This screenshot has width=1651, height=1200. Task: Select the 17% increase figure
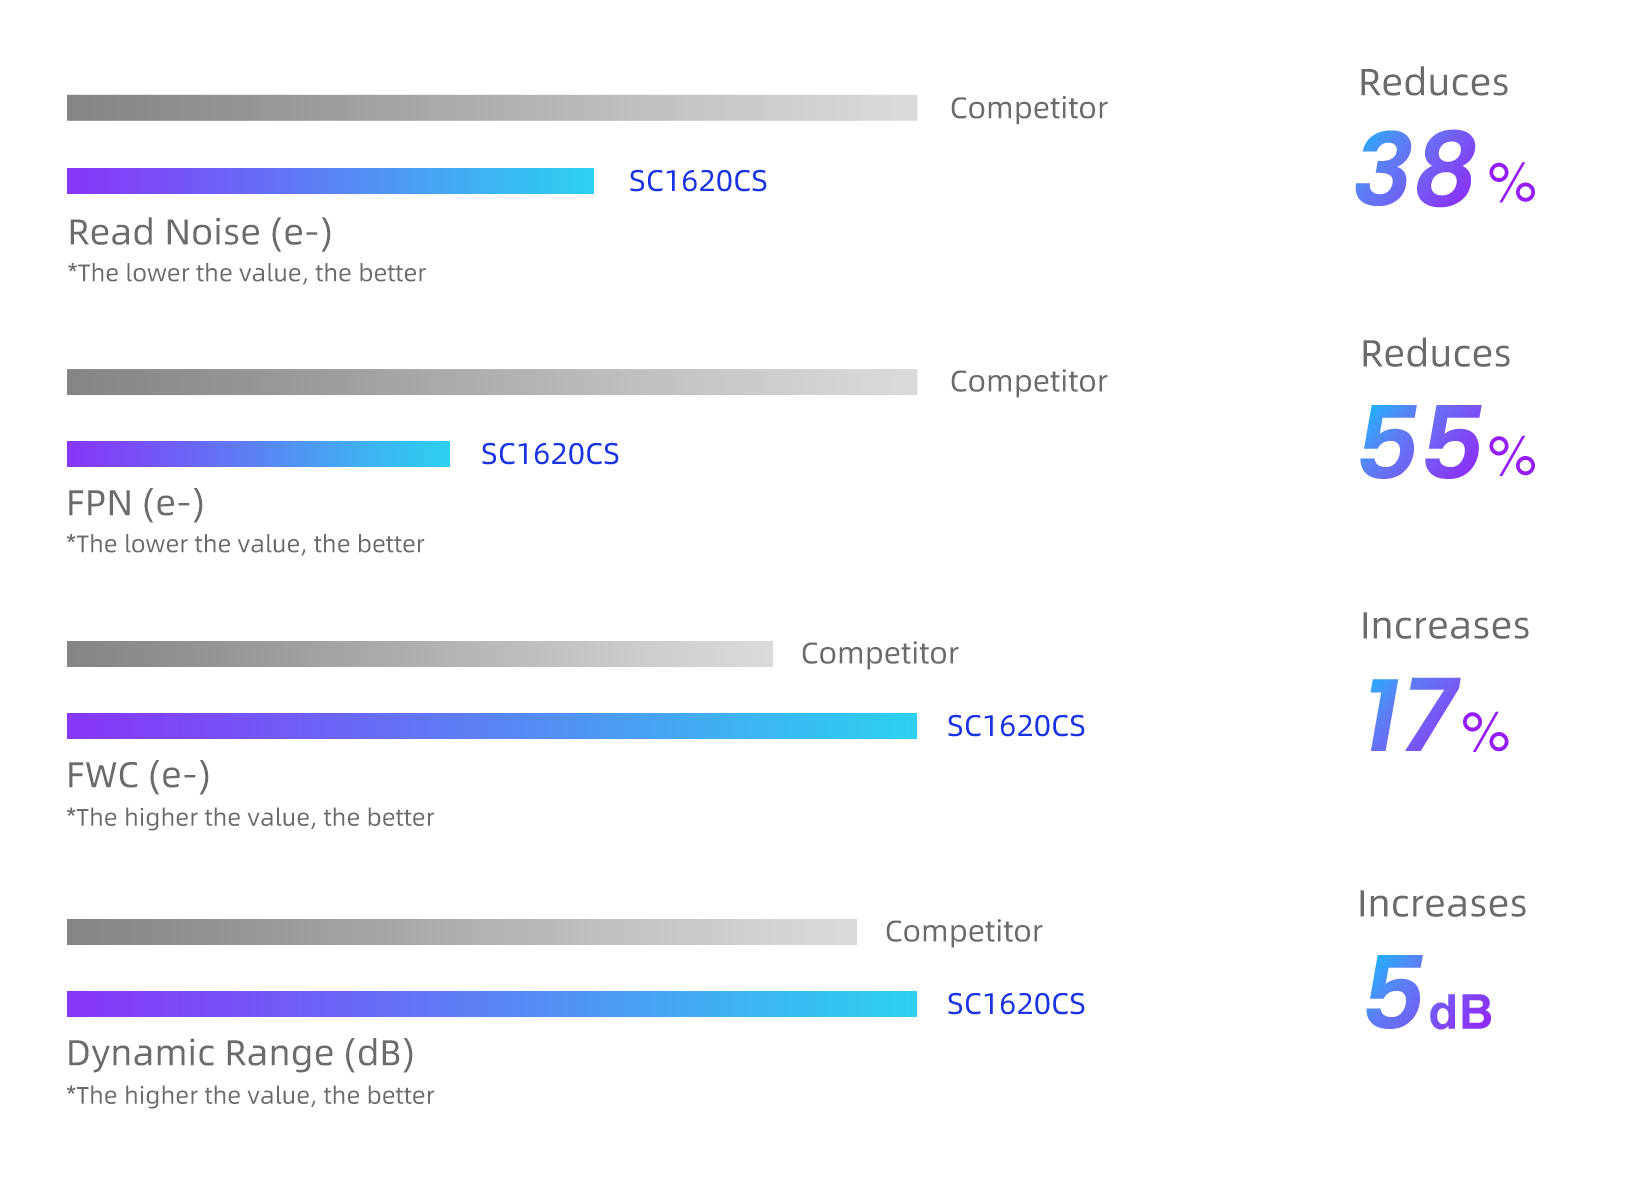[x=1436, y=715]
